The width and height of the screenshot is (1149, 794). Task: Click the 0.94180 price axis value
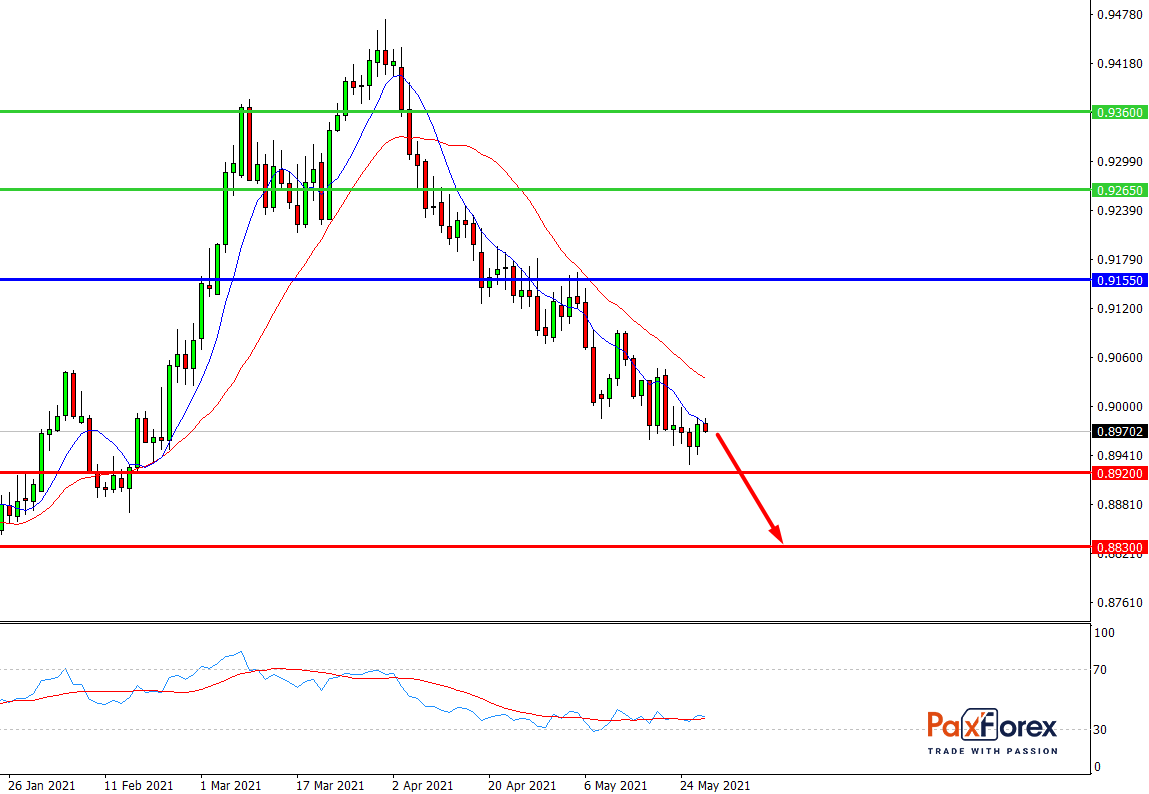(x=1120, y=64)
